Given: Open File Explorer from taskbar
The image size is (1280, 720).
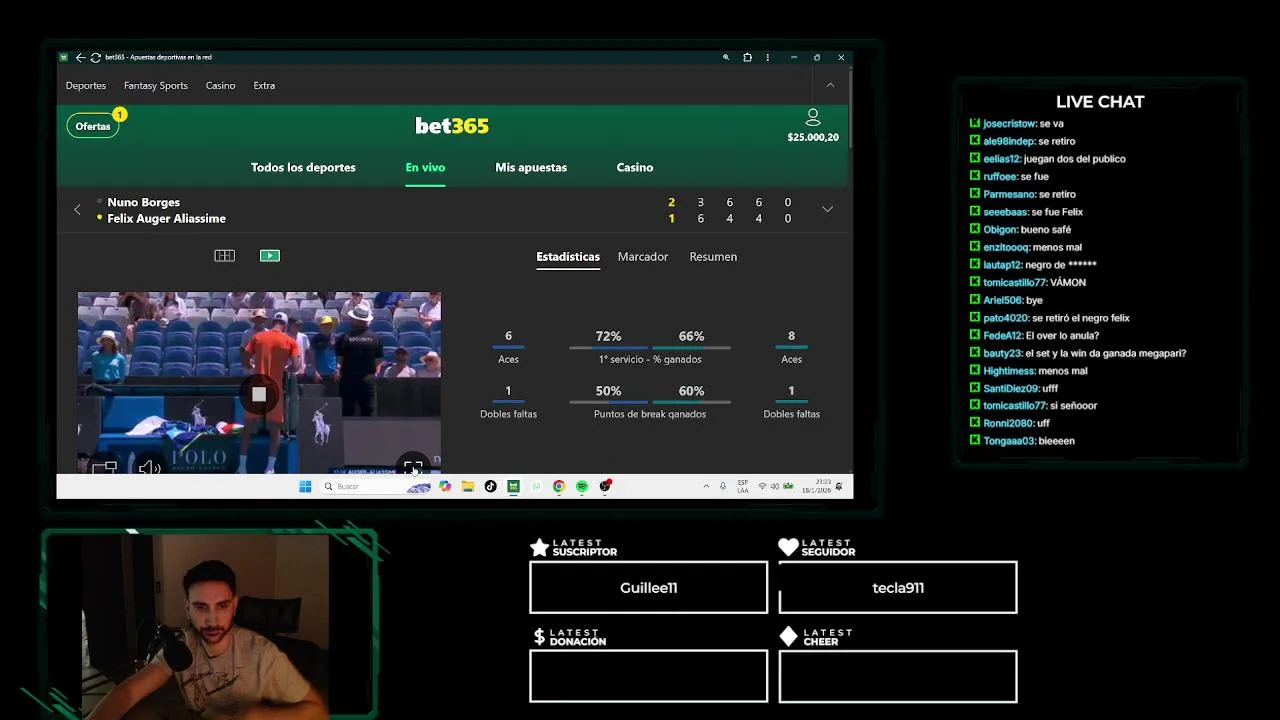Looking at the screenshot, I should pyautogui.click(x=467, y=487).
